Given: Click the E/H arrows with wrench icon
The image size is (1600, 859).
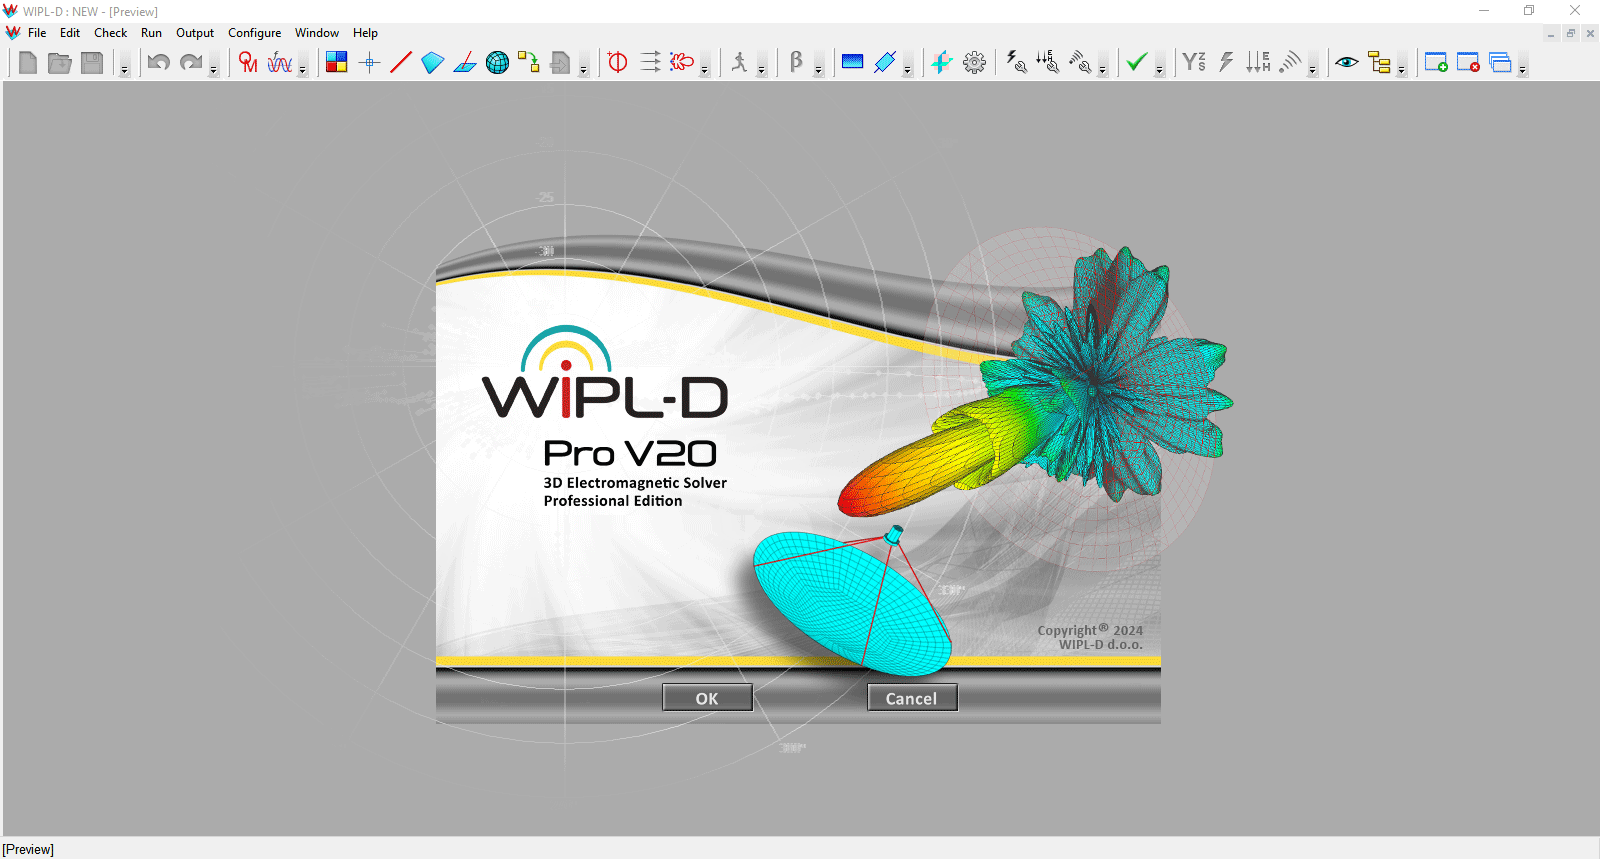Looking at the screenshot, I should (x=1048, y=63).
